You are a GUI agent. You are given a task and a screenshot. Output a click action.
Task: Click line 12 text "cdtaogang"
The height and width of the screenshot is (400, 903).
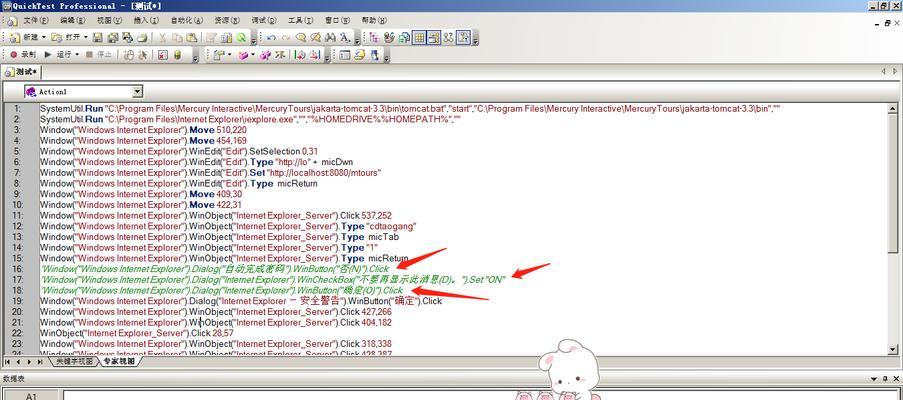pos(390,226)
